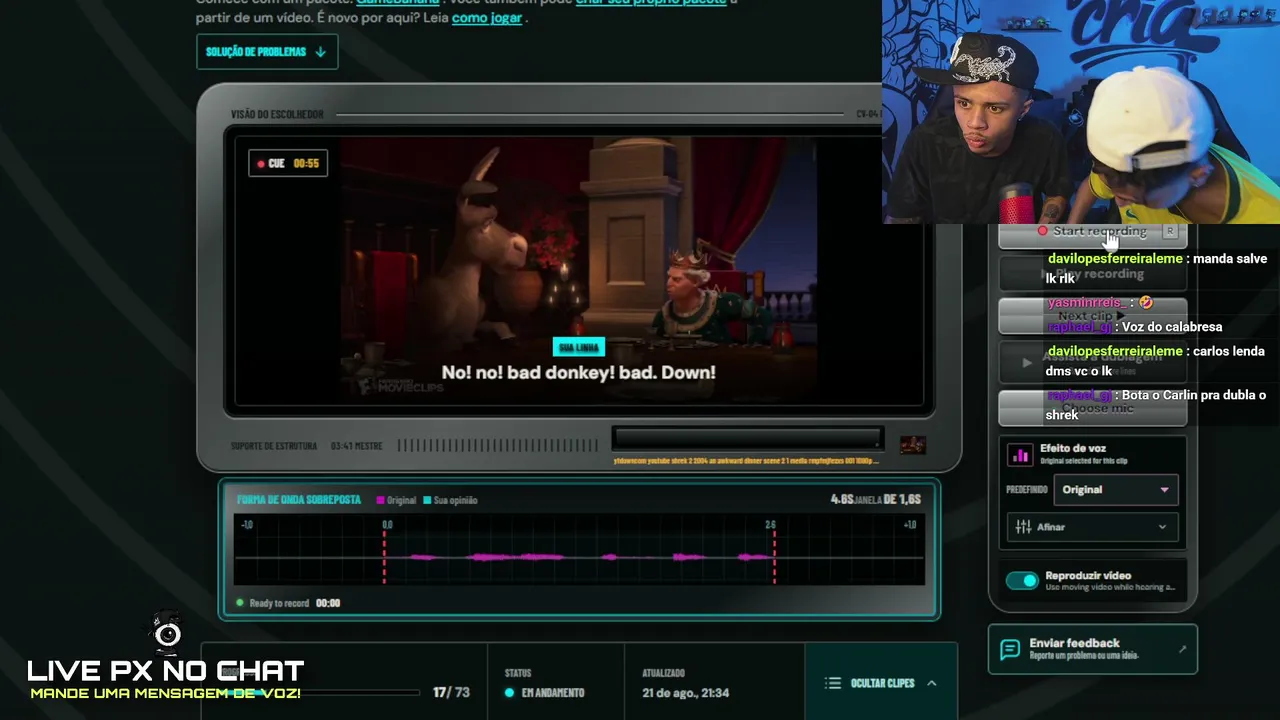Viewport: 1280px width, 720px height.
Task: Click the Start recording button
Action: [1092, 234]
